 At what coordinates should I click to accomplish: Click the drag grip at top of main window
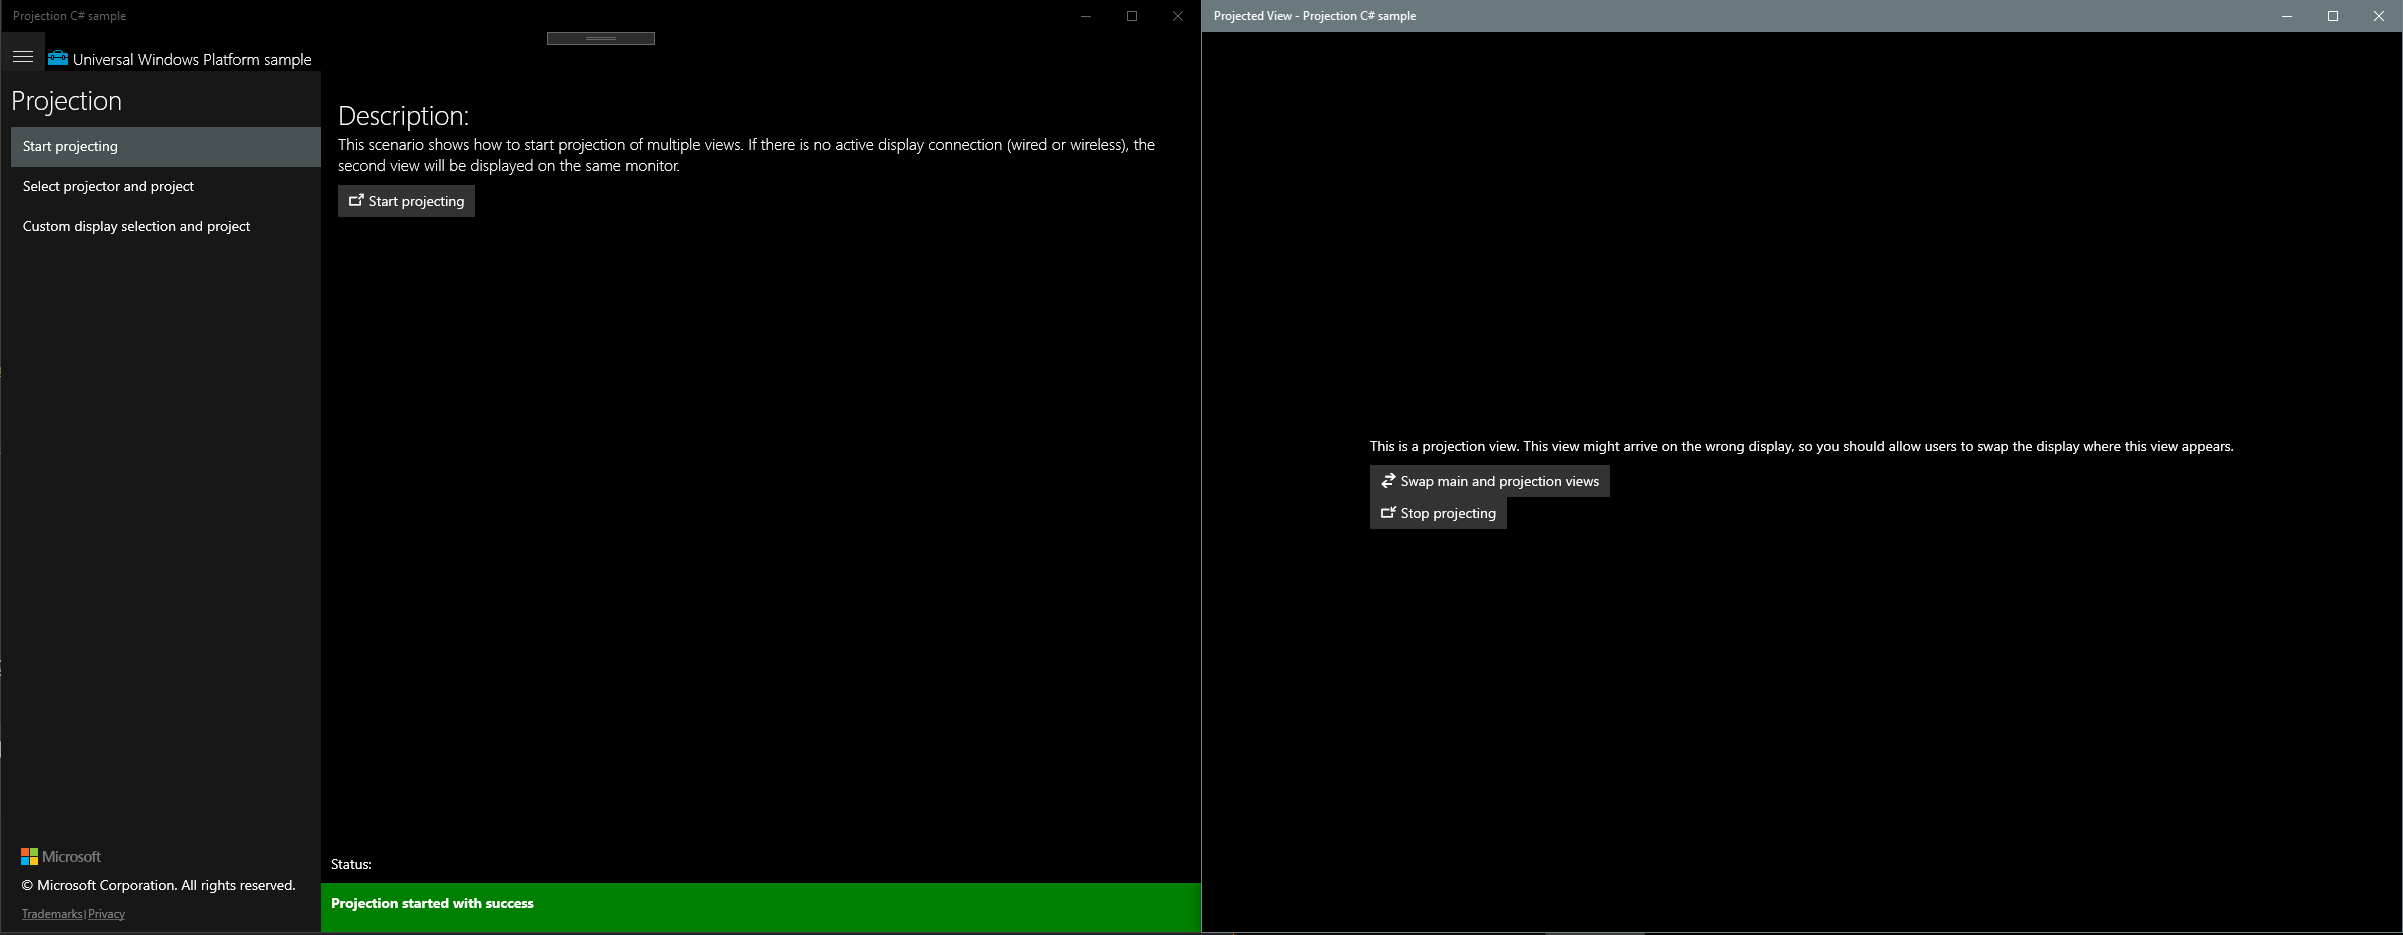click(600, 37)
